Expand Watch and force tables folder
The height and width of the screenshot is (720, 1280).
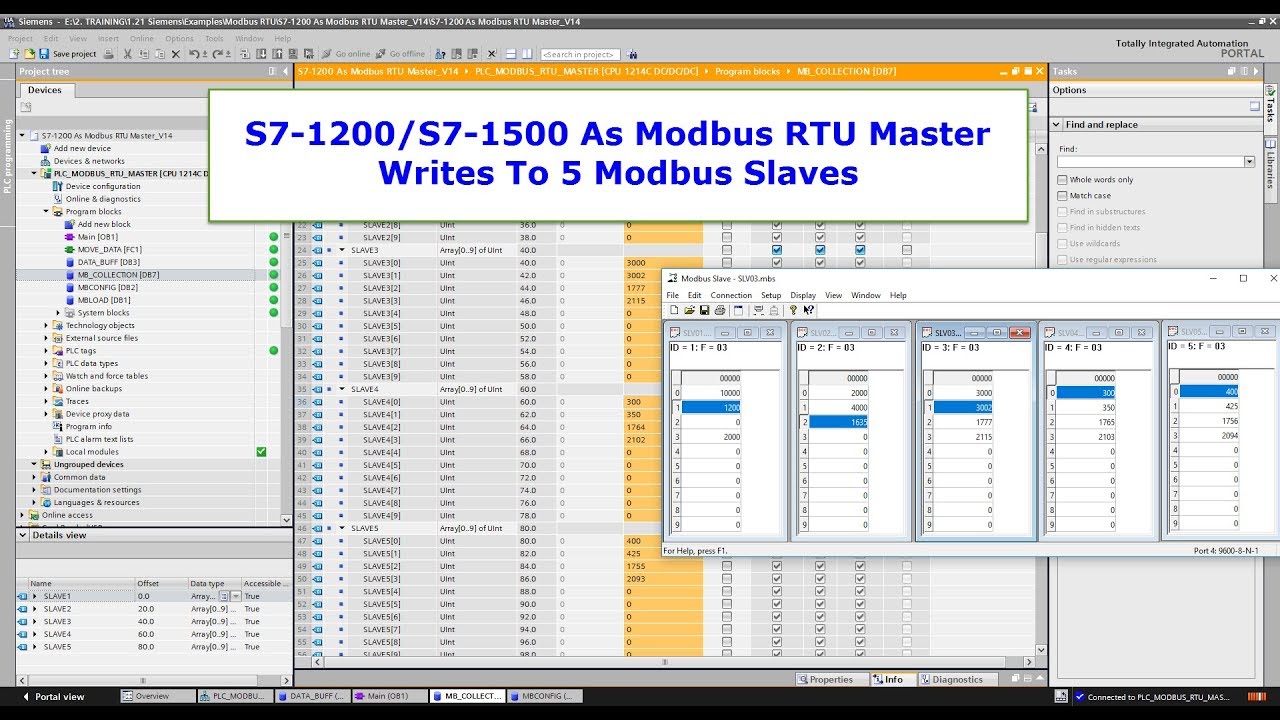pyautogui.click(x=46, y=376)
